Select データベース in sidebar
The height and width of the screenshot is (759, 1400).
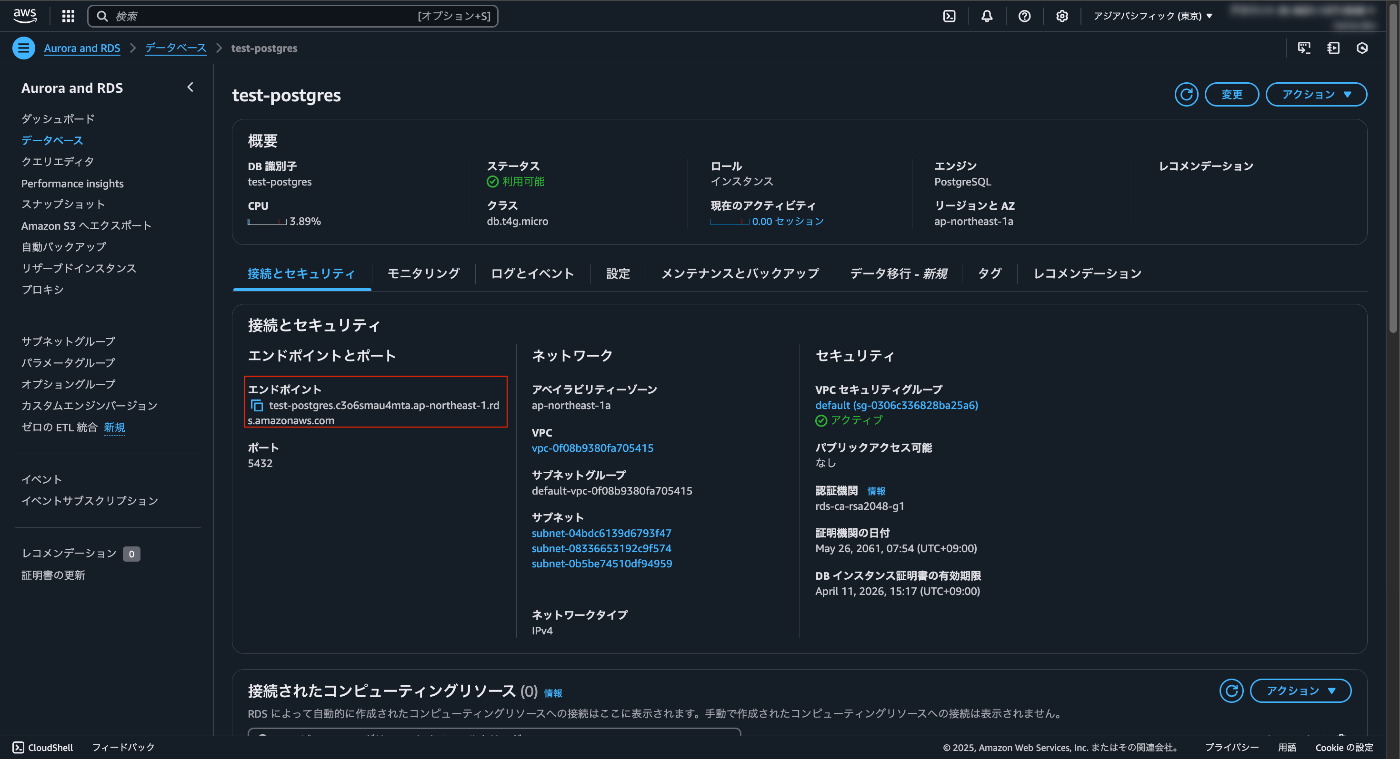[x=52, y=140]
